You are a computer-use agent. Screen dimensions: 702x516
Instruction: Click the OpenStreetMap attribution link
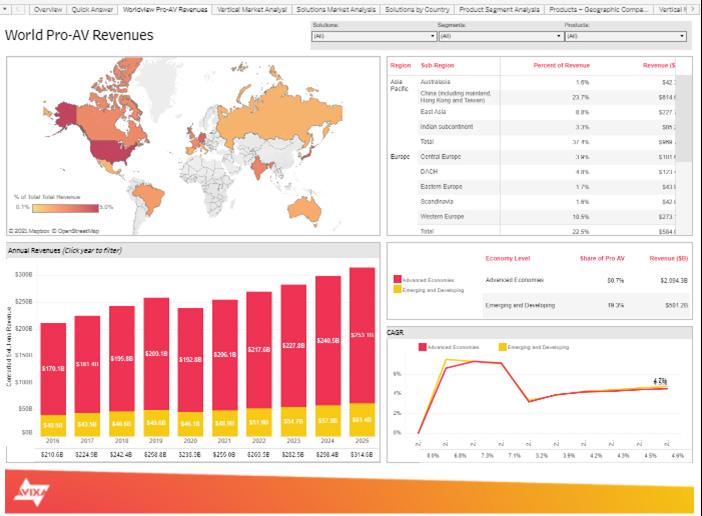79,231
